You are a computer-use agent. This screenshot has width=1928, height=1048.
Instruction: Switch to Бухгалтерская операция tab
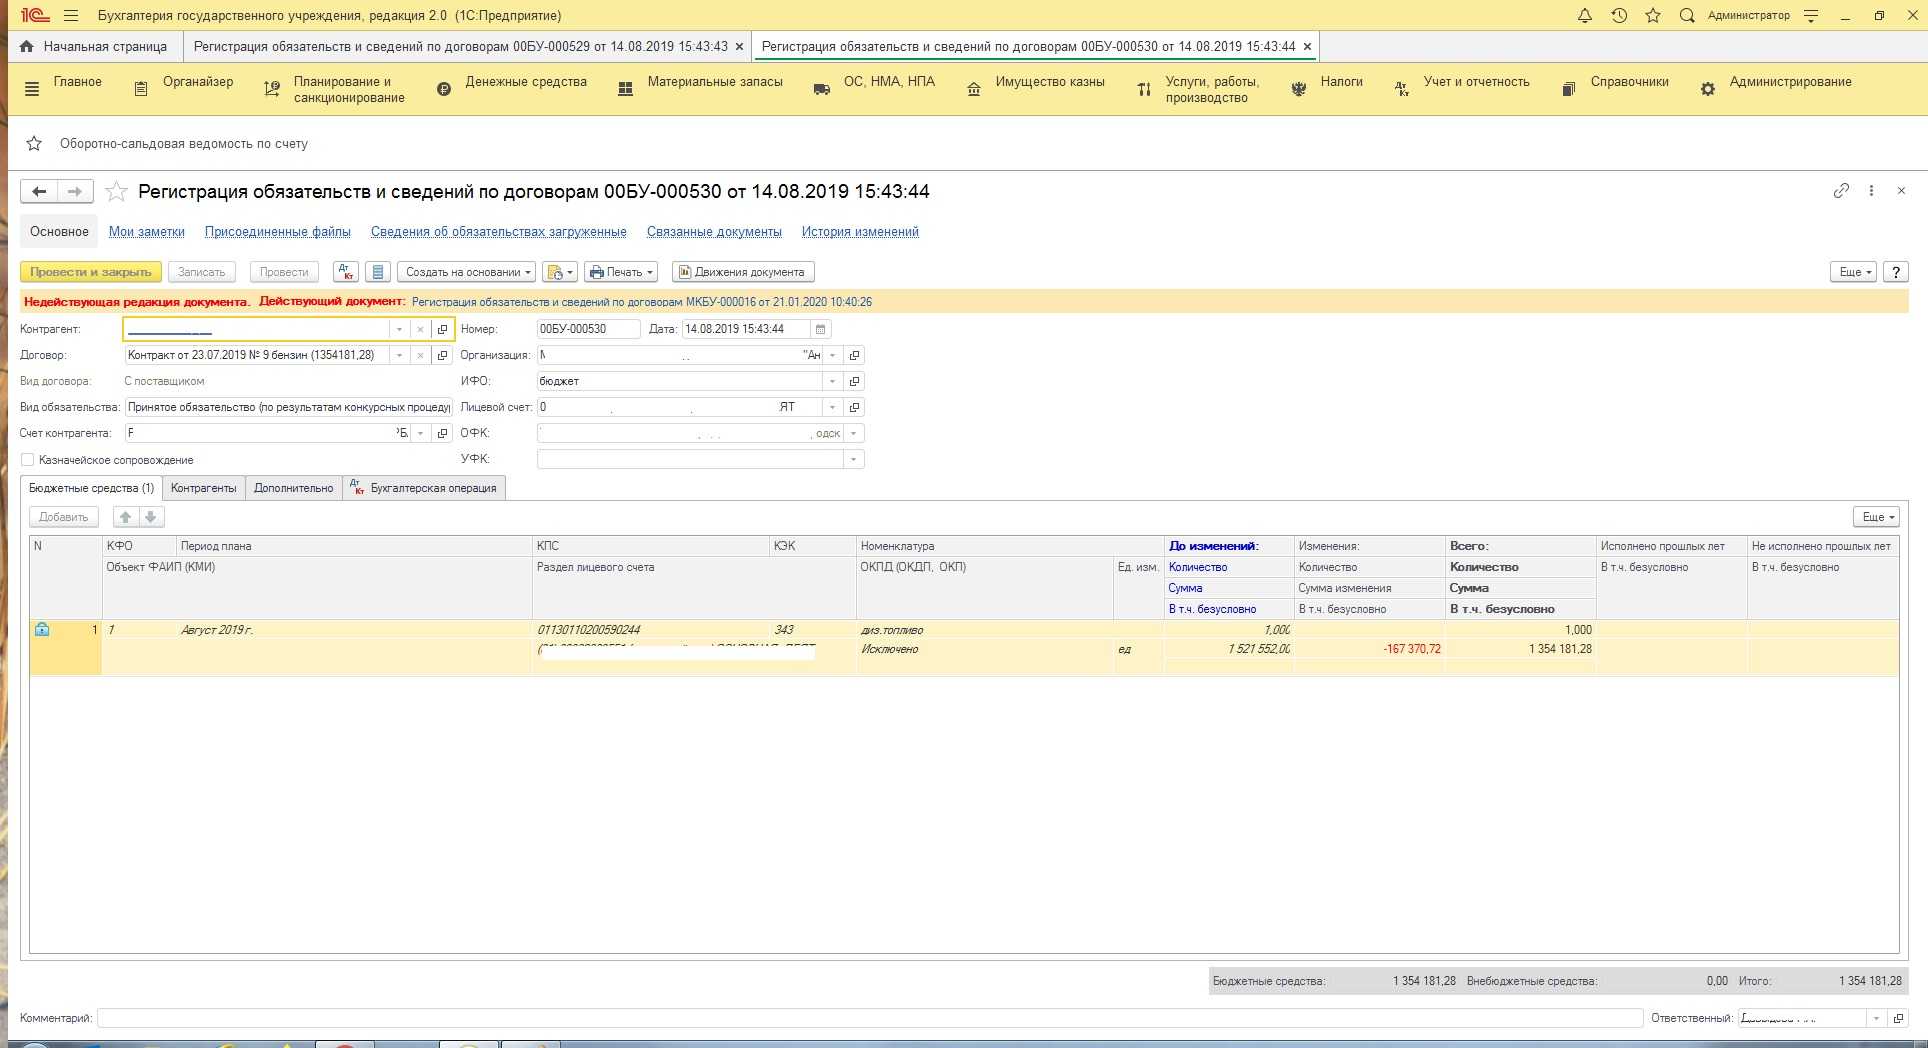point(424,488)
